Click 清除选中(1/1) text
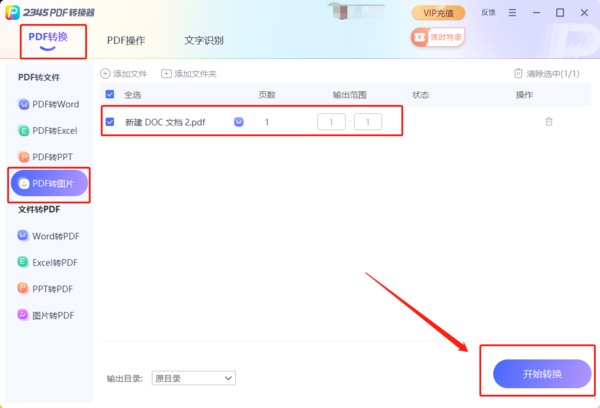Viewport: 600px width, 408px height. click(553, 73)
